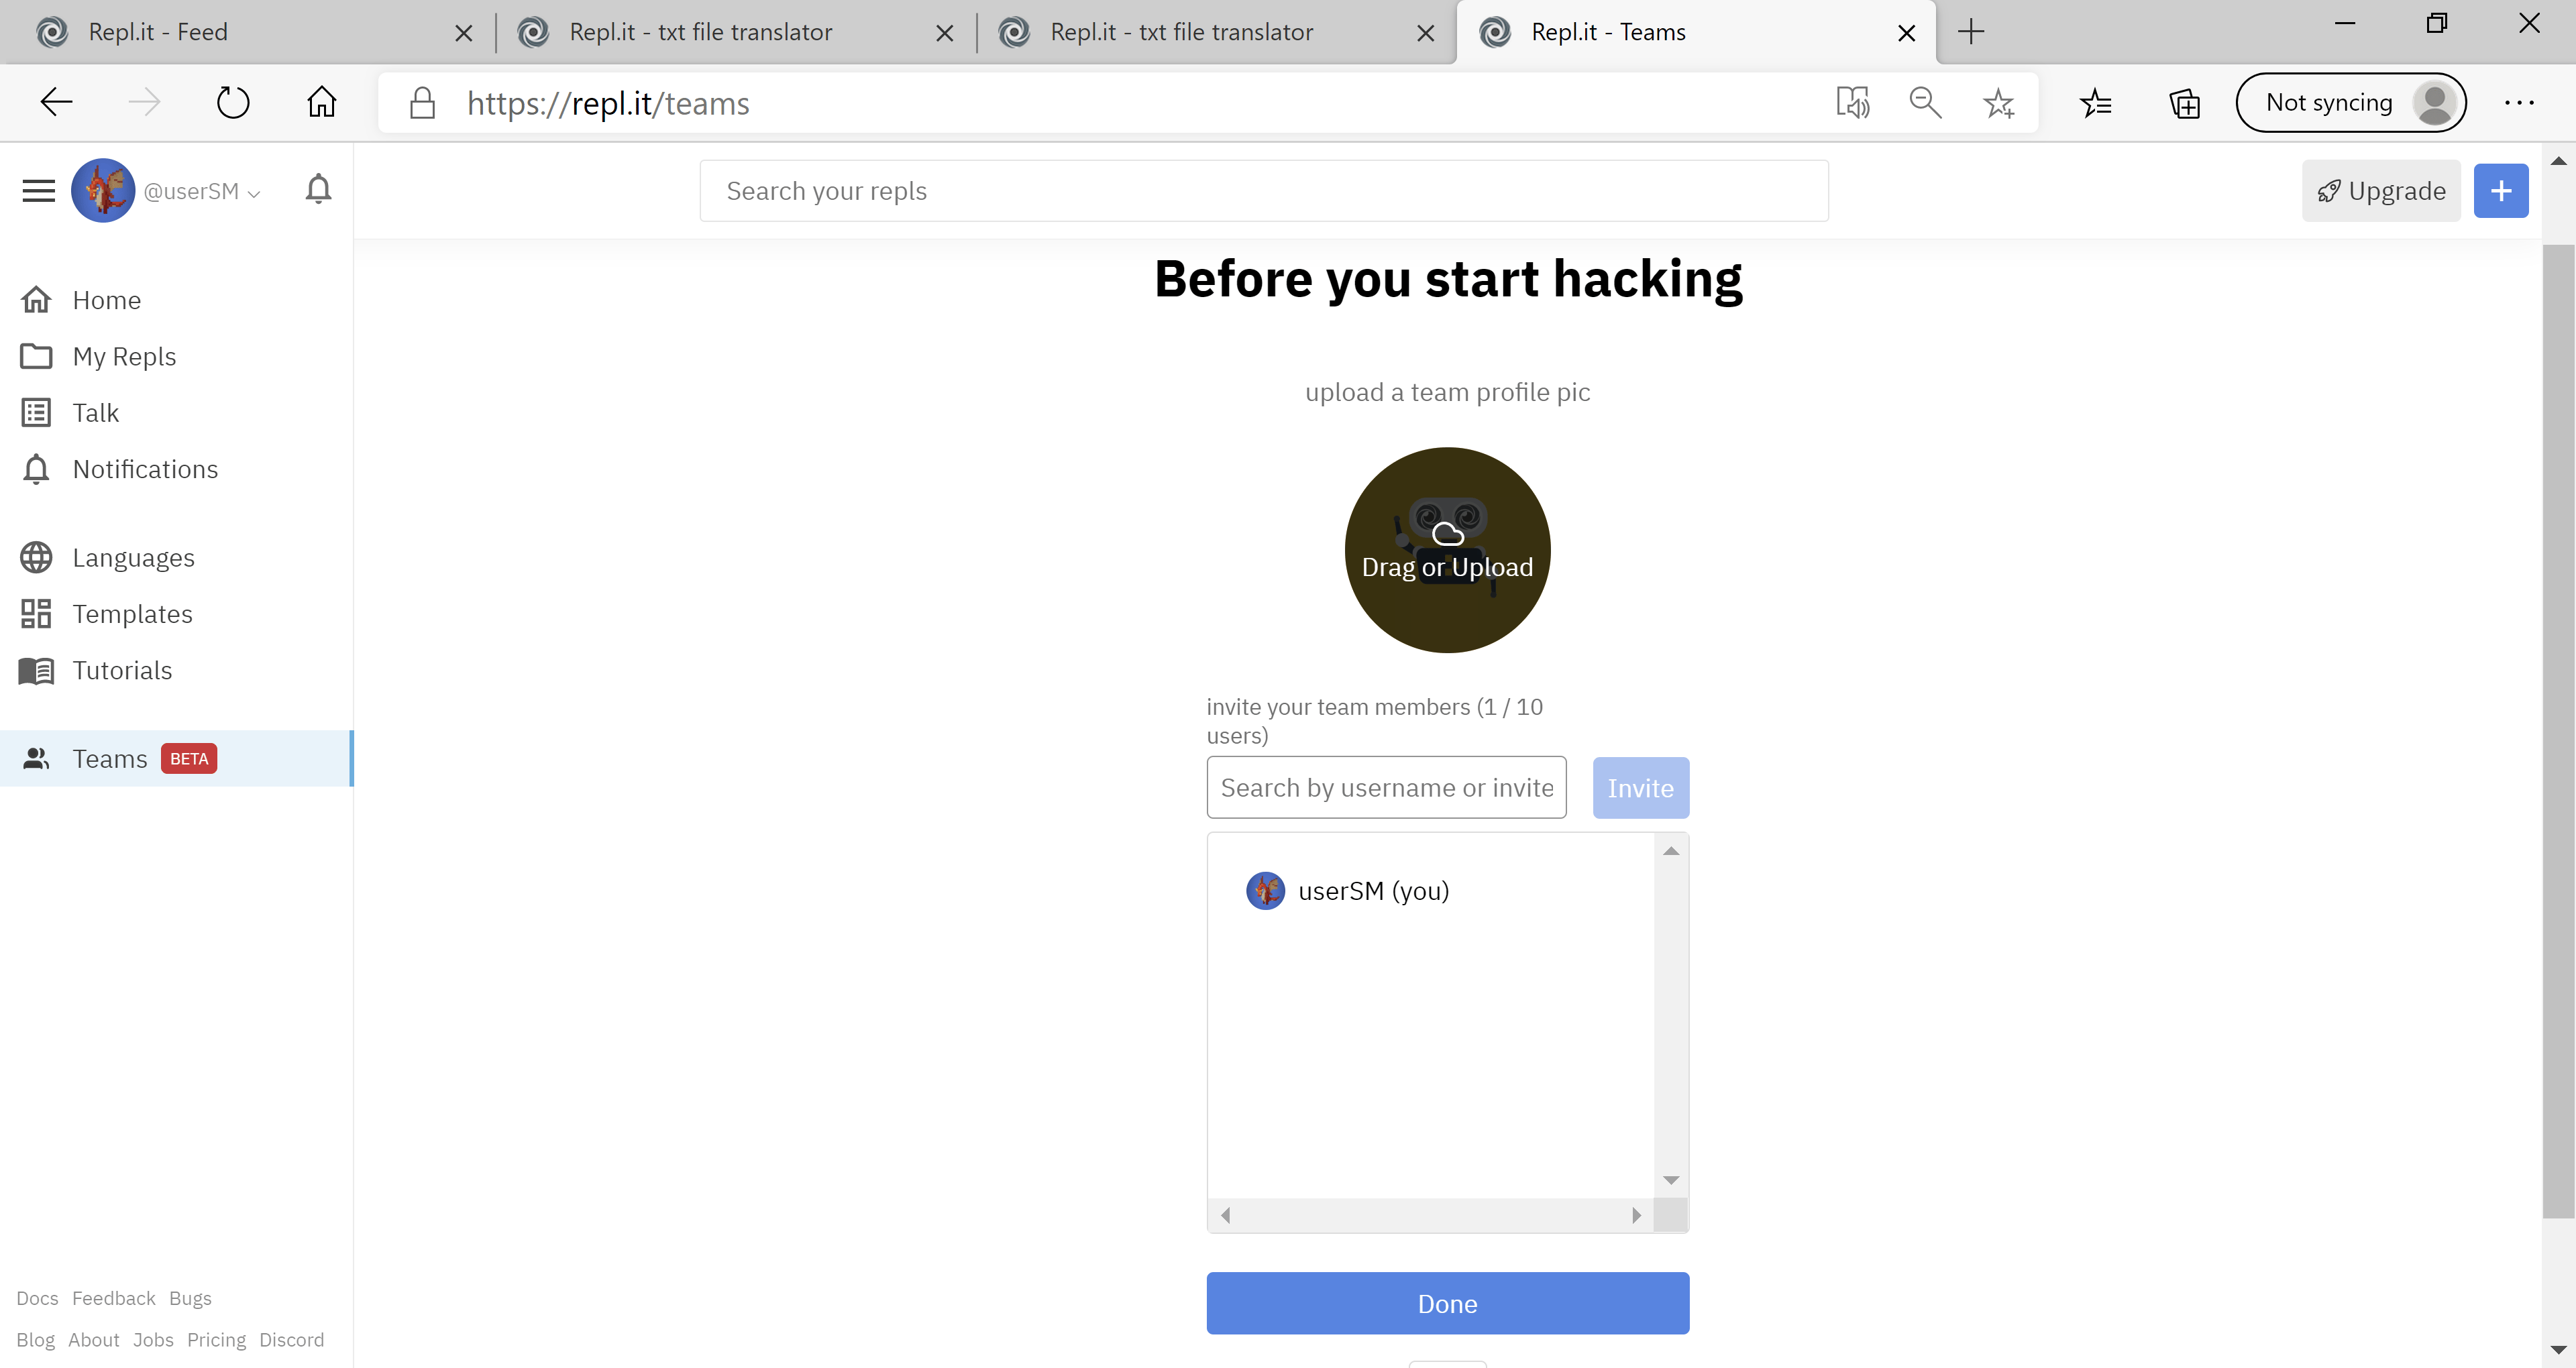Click Search by username or invite field
Image resolution: width=2576 pixels, height=1368 pixels.
(x=1385, y=787)
